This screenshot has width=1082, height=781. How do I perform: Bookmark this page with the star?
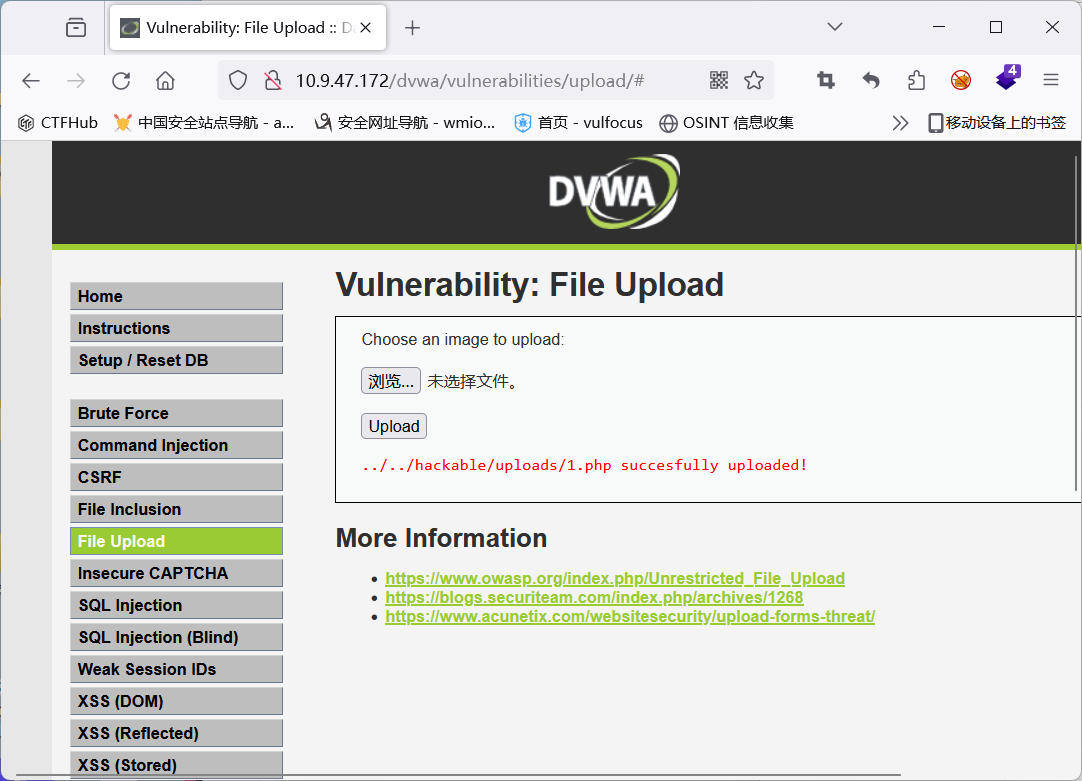(x=754, y=80)
